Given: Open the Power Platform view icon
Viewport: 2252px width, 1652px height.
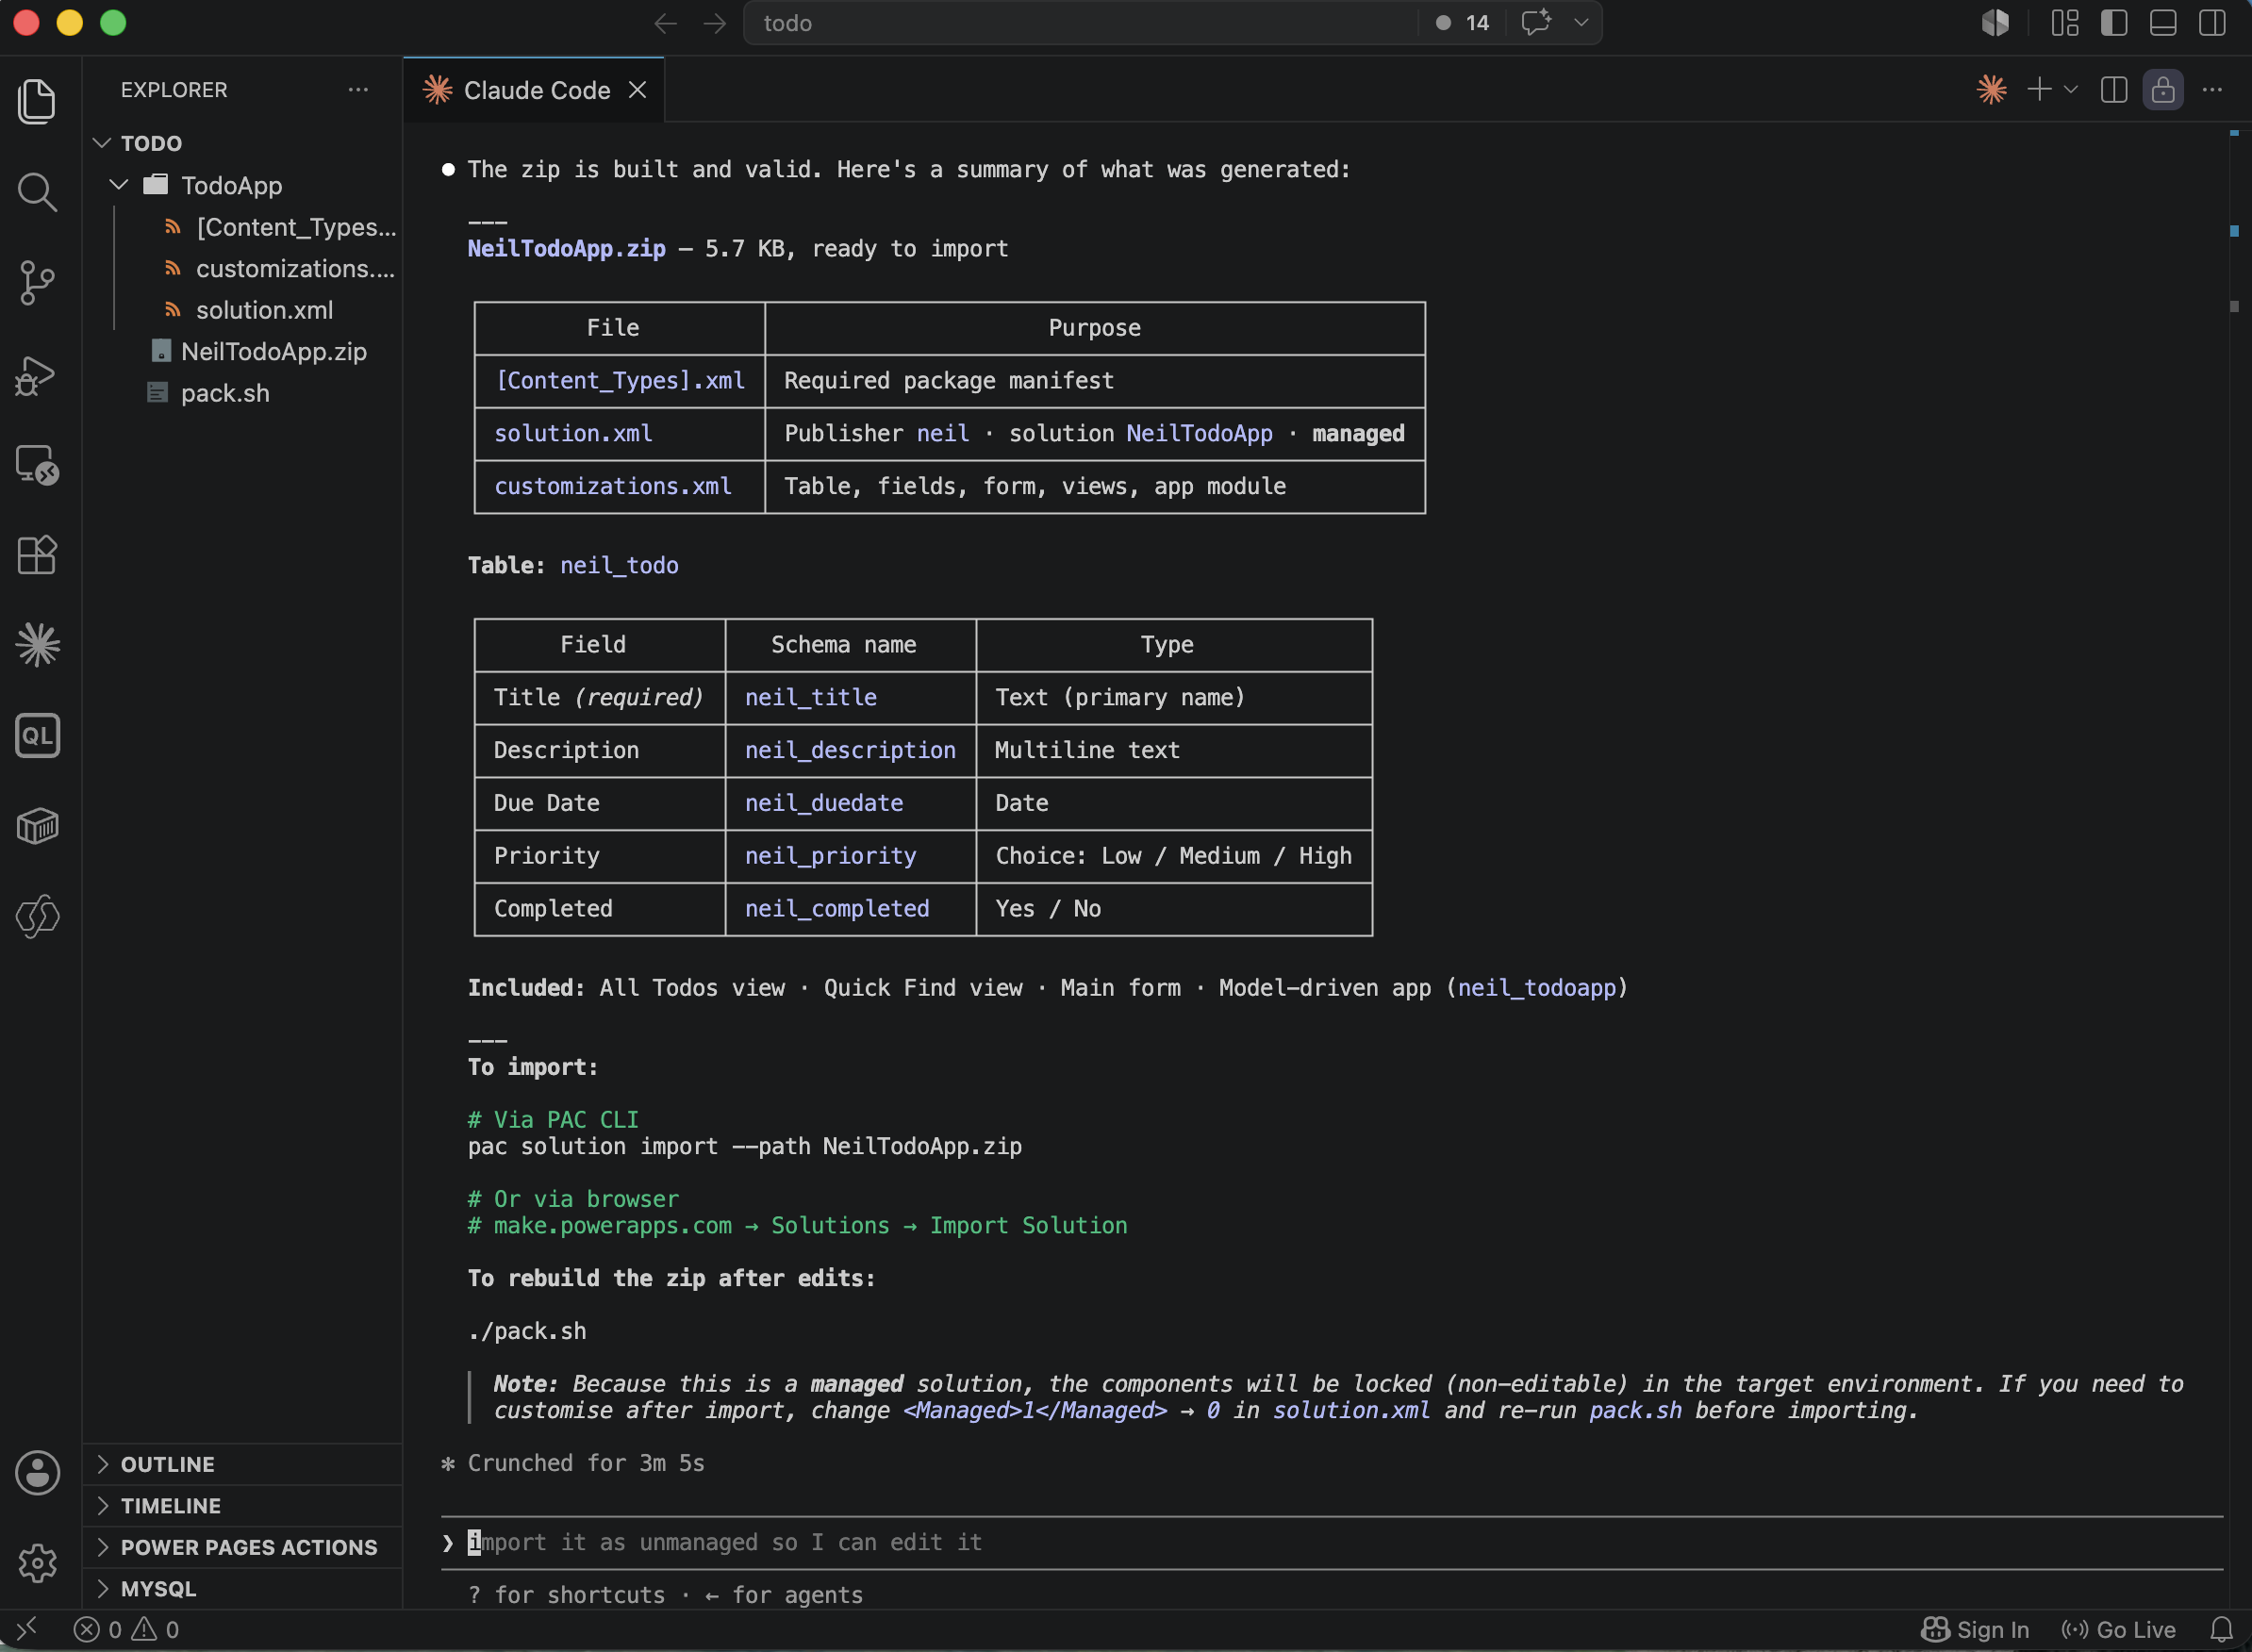Looking at the screenshot, I should click(37, 916).
